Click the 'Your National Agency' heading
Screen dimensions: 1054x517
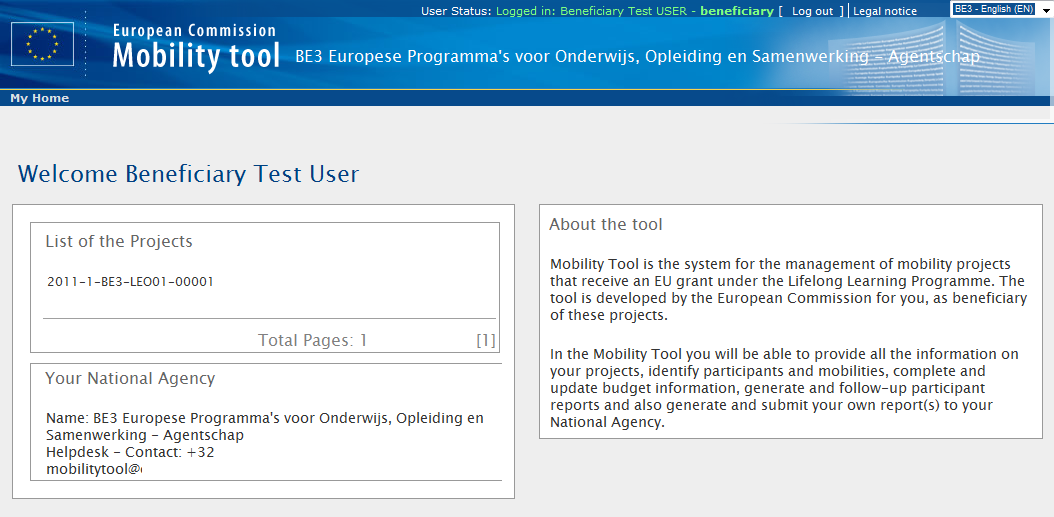[x=130, y=379]
